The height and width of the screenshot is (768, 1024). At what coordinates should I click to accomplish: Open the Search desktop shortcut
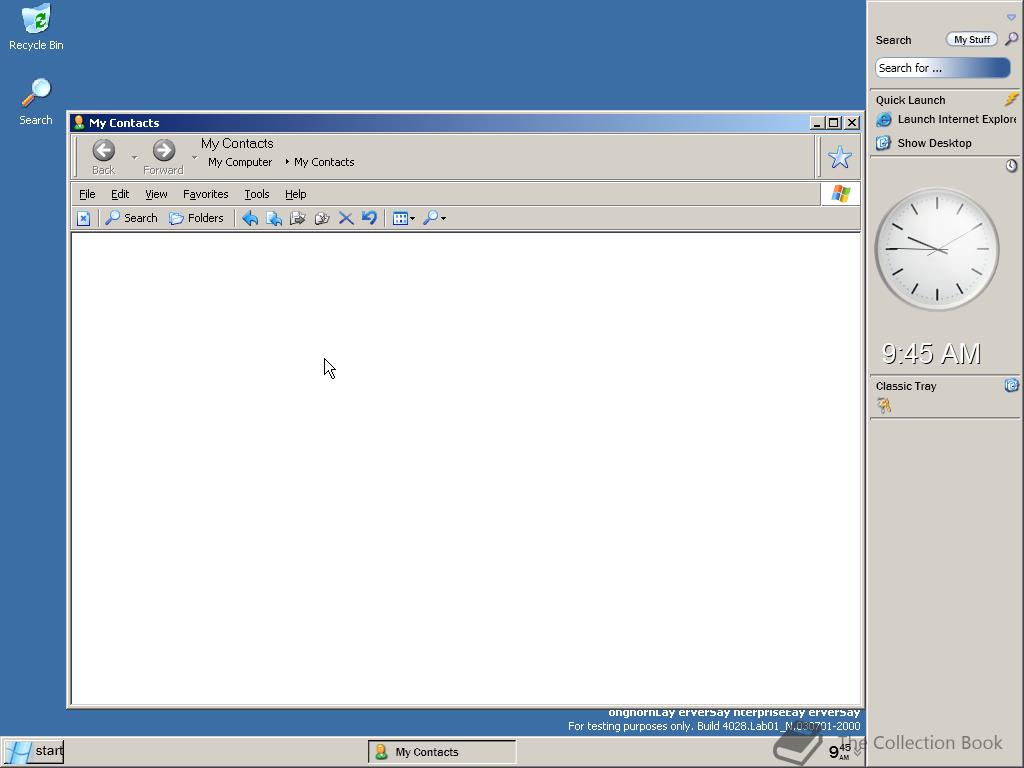(36, 103)
